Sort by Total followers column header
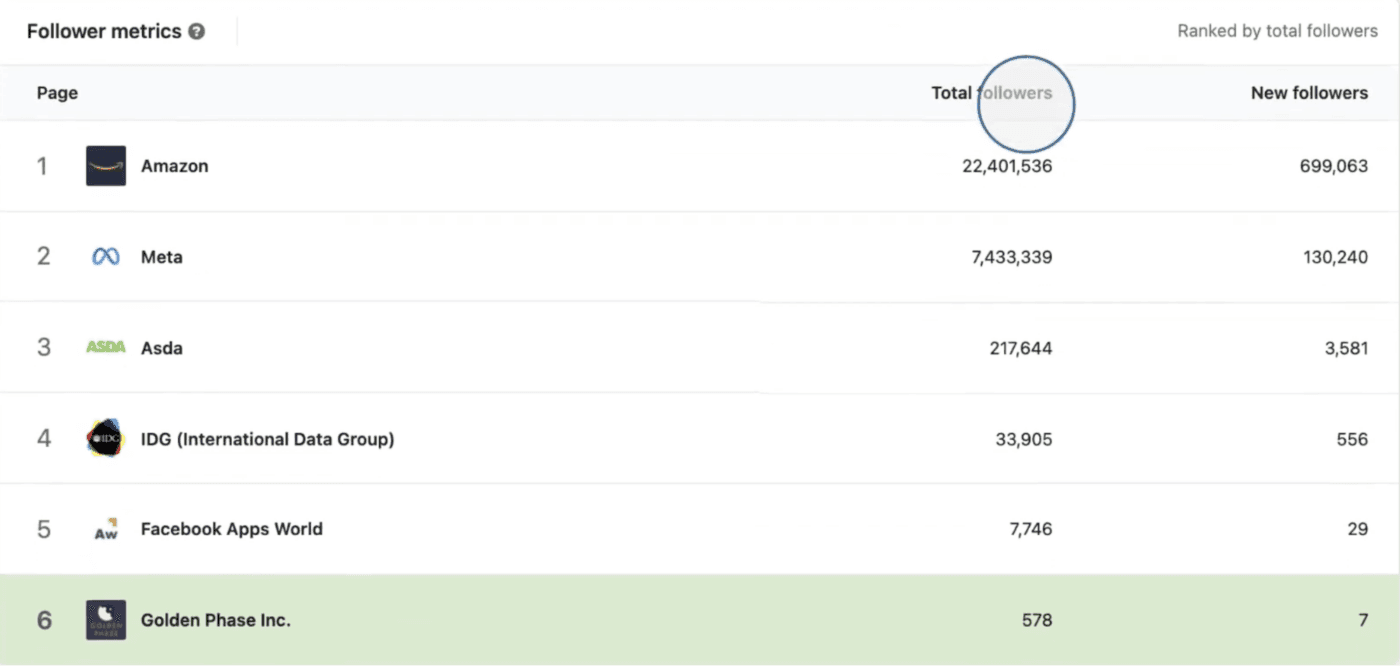 991,93
